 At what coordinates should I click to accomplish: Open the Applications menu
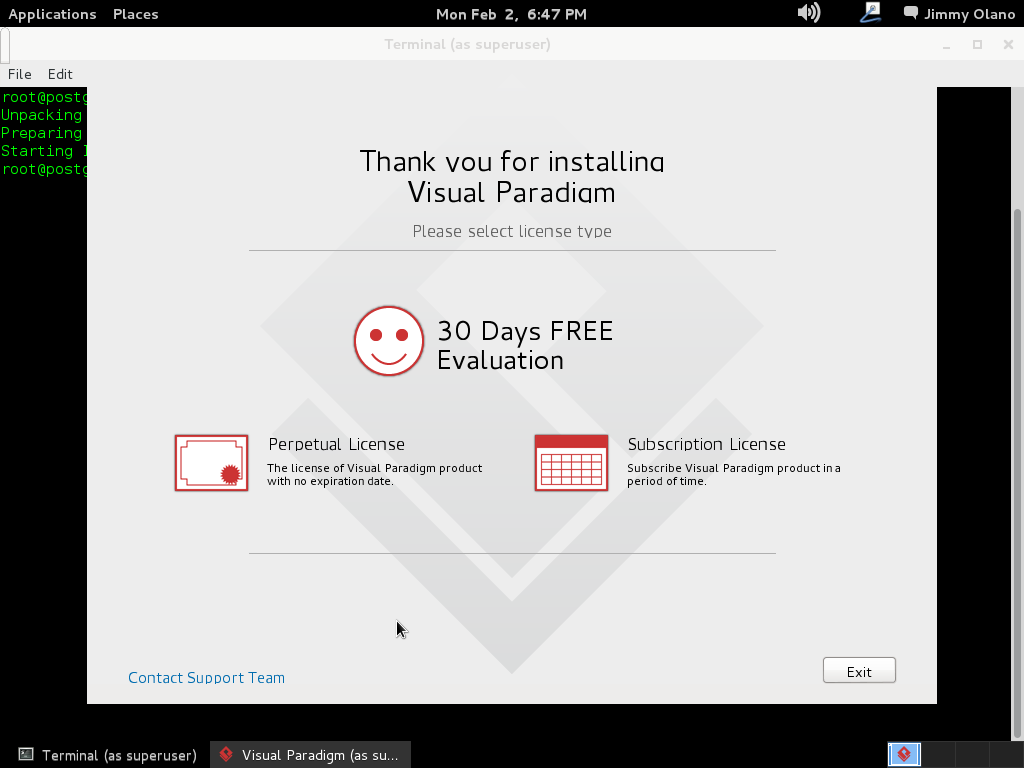pyautogui.click(x=52, y=14)
